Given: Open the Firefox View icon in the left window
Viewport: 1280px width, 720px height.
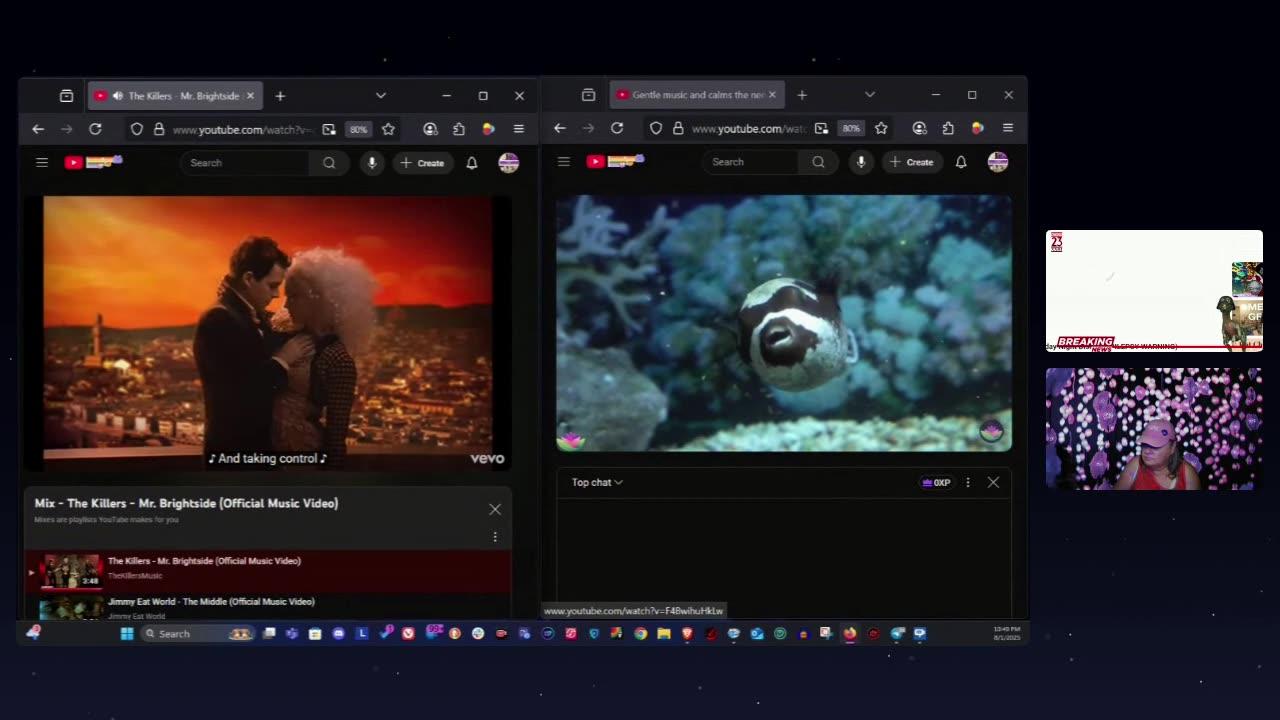Looking at the screenshot, I should pyautogui.click(x=66, y=96).
